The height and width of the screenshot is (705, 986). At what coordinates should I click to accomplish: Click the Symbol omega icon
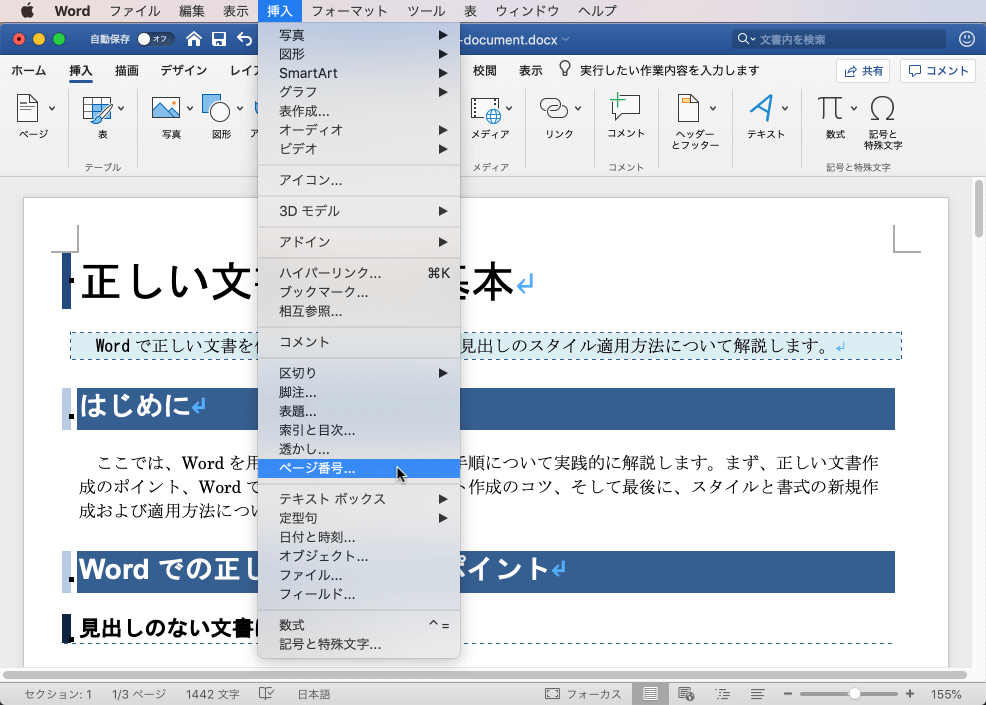[882, 109]
